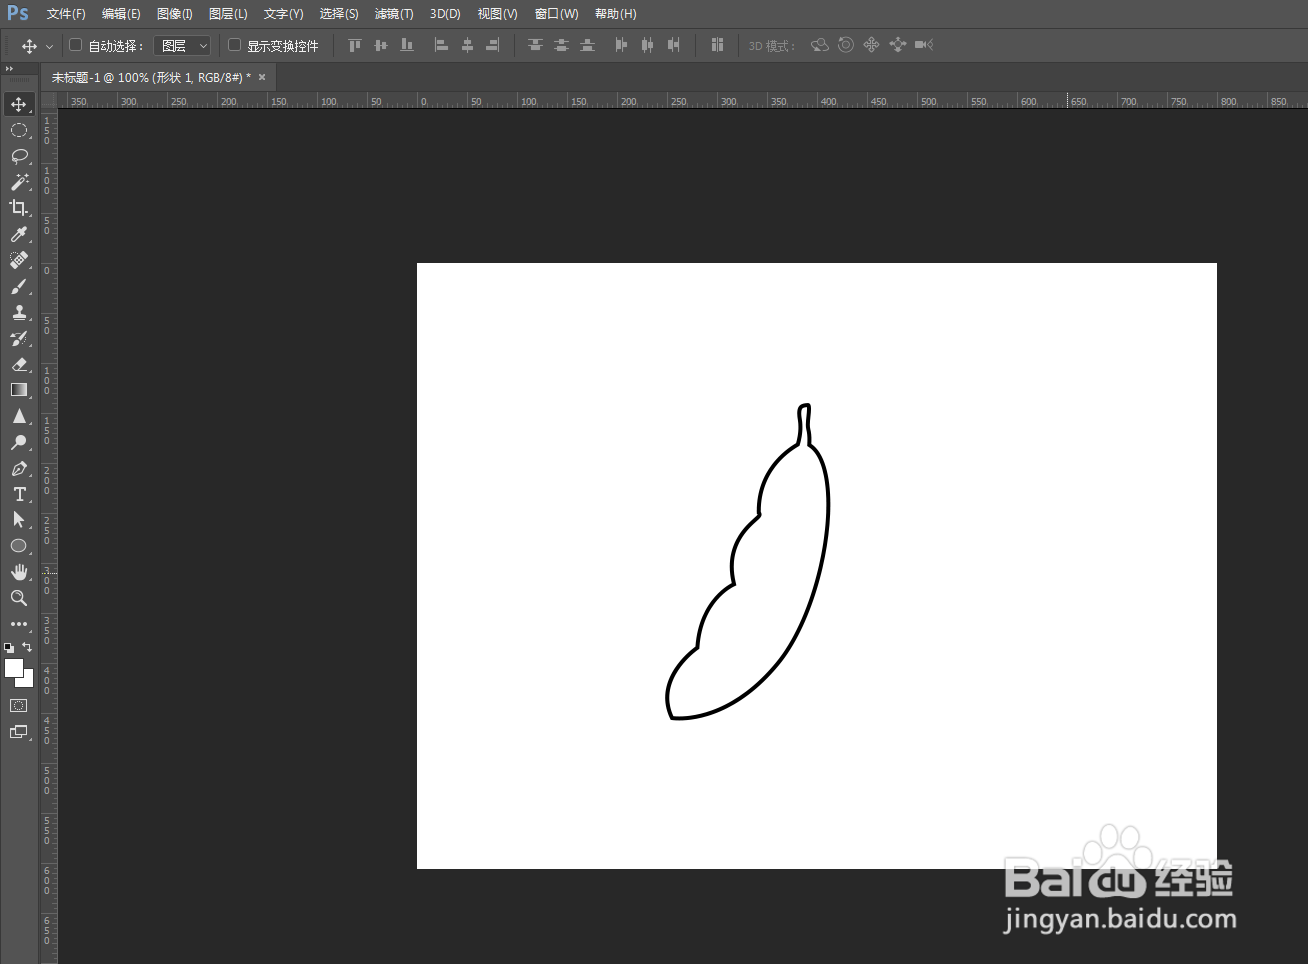Expand the toolbox double-arrow toggle
This screenshot has width=1308, height=964.
(9, 68)
